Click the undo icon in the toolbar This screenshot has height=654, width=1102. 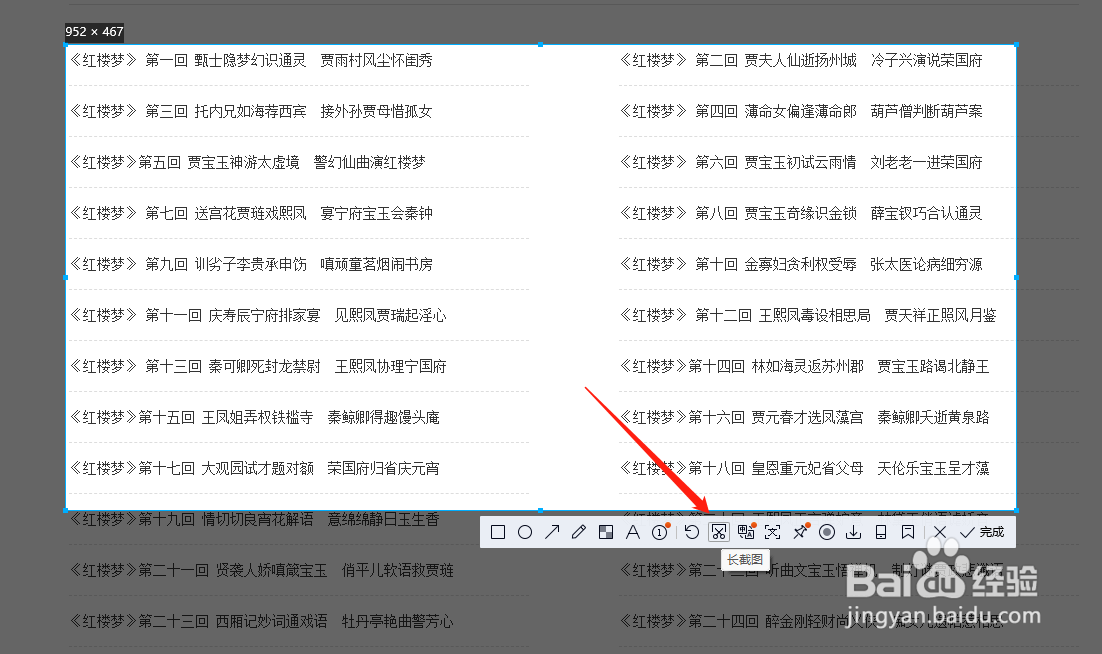[692, 532]
